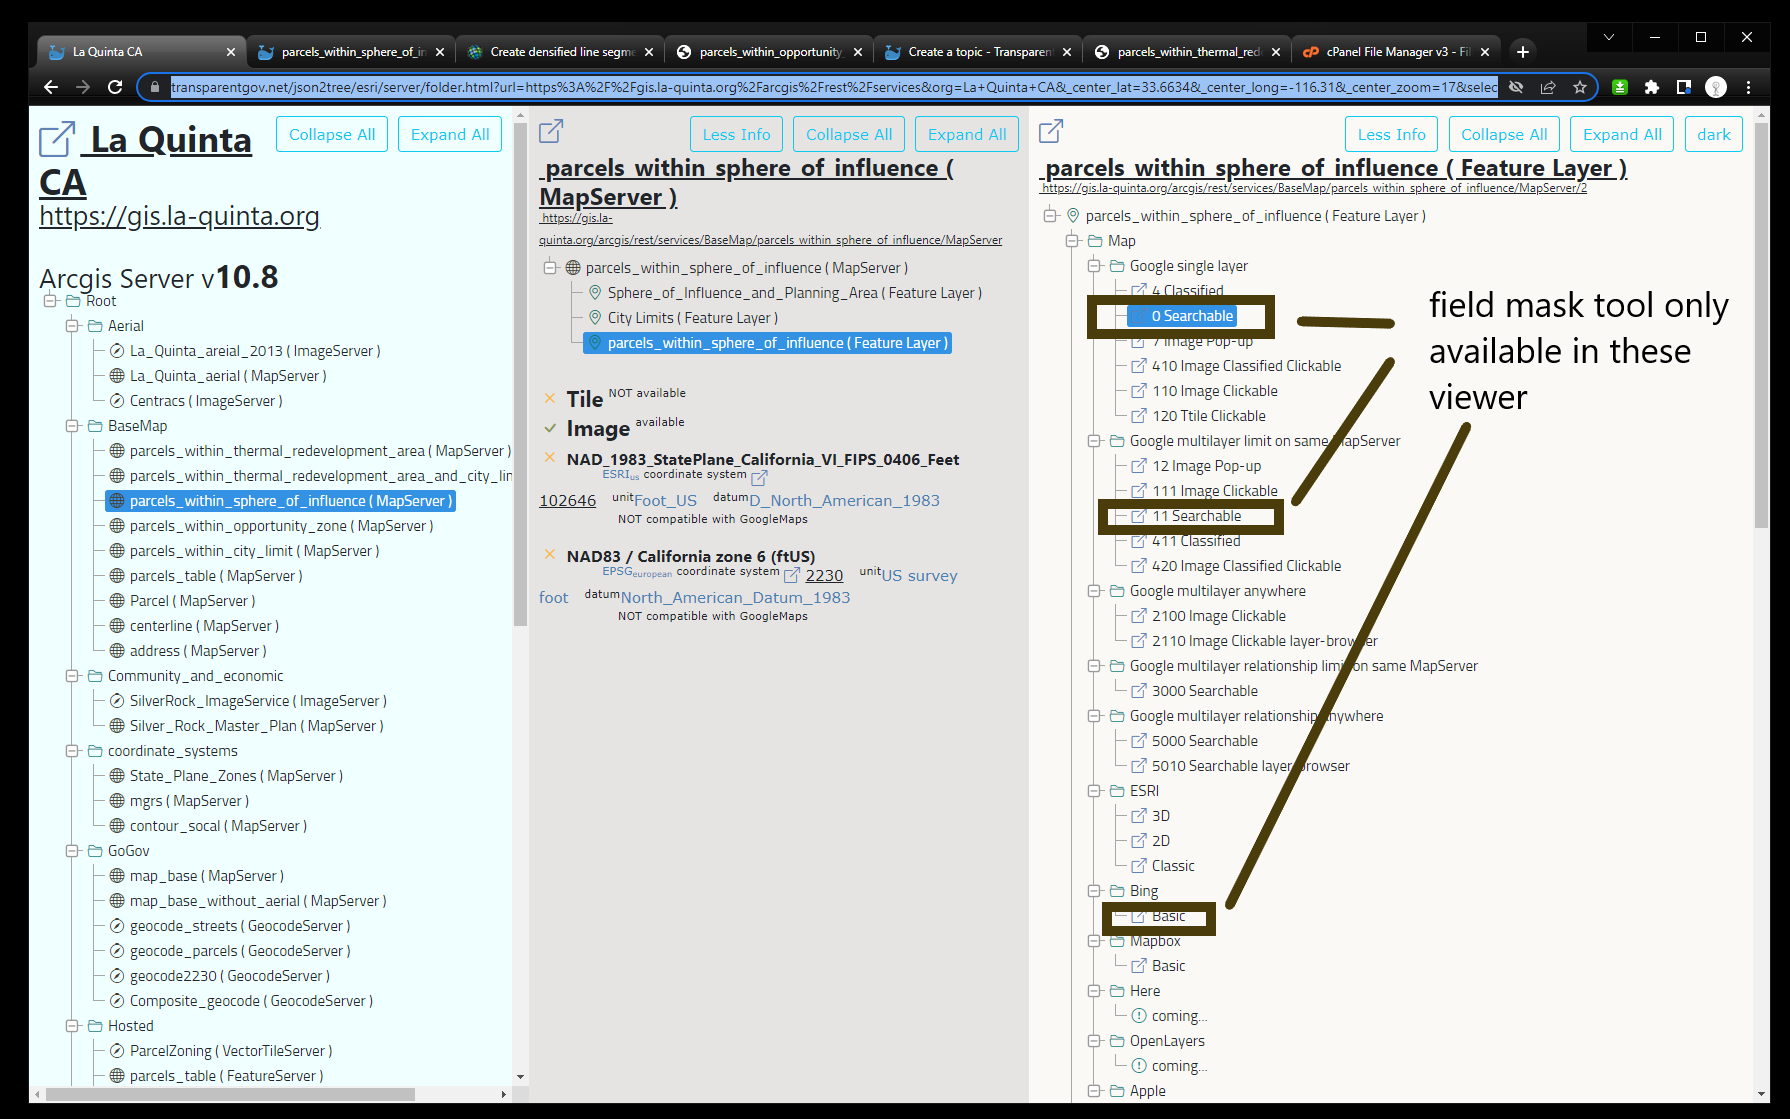1790x1119 pixels.
Task: Click the external link icon above the Feature Layer heading
Action: coord(1050,130)
